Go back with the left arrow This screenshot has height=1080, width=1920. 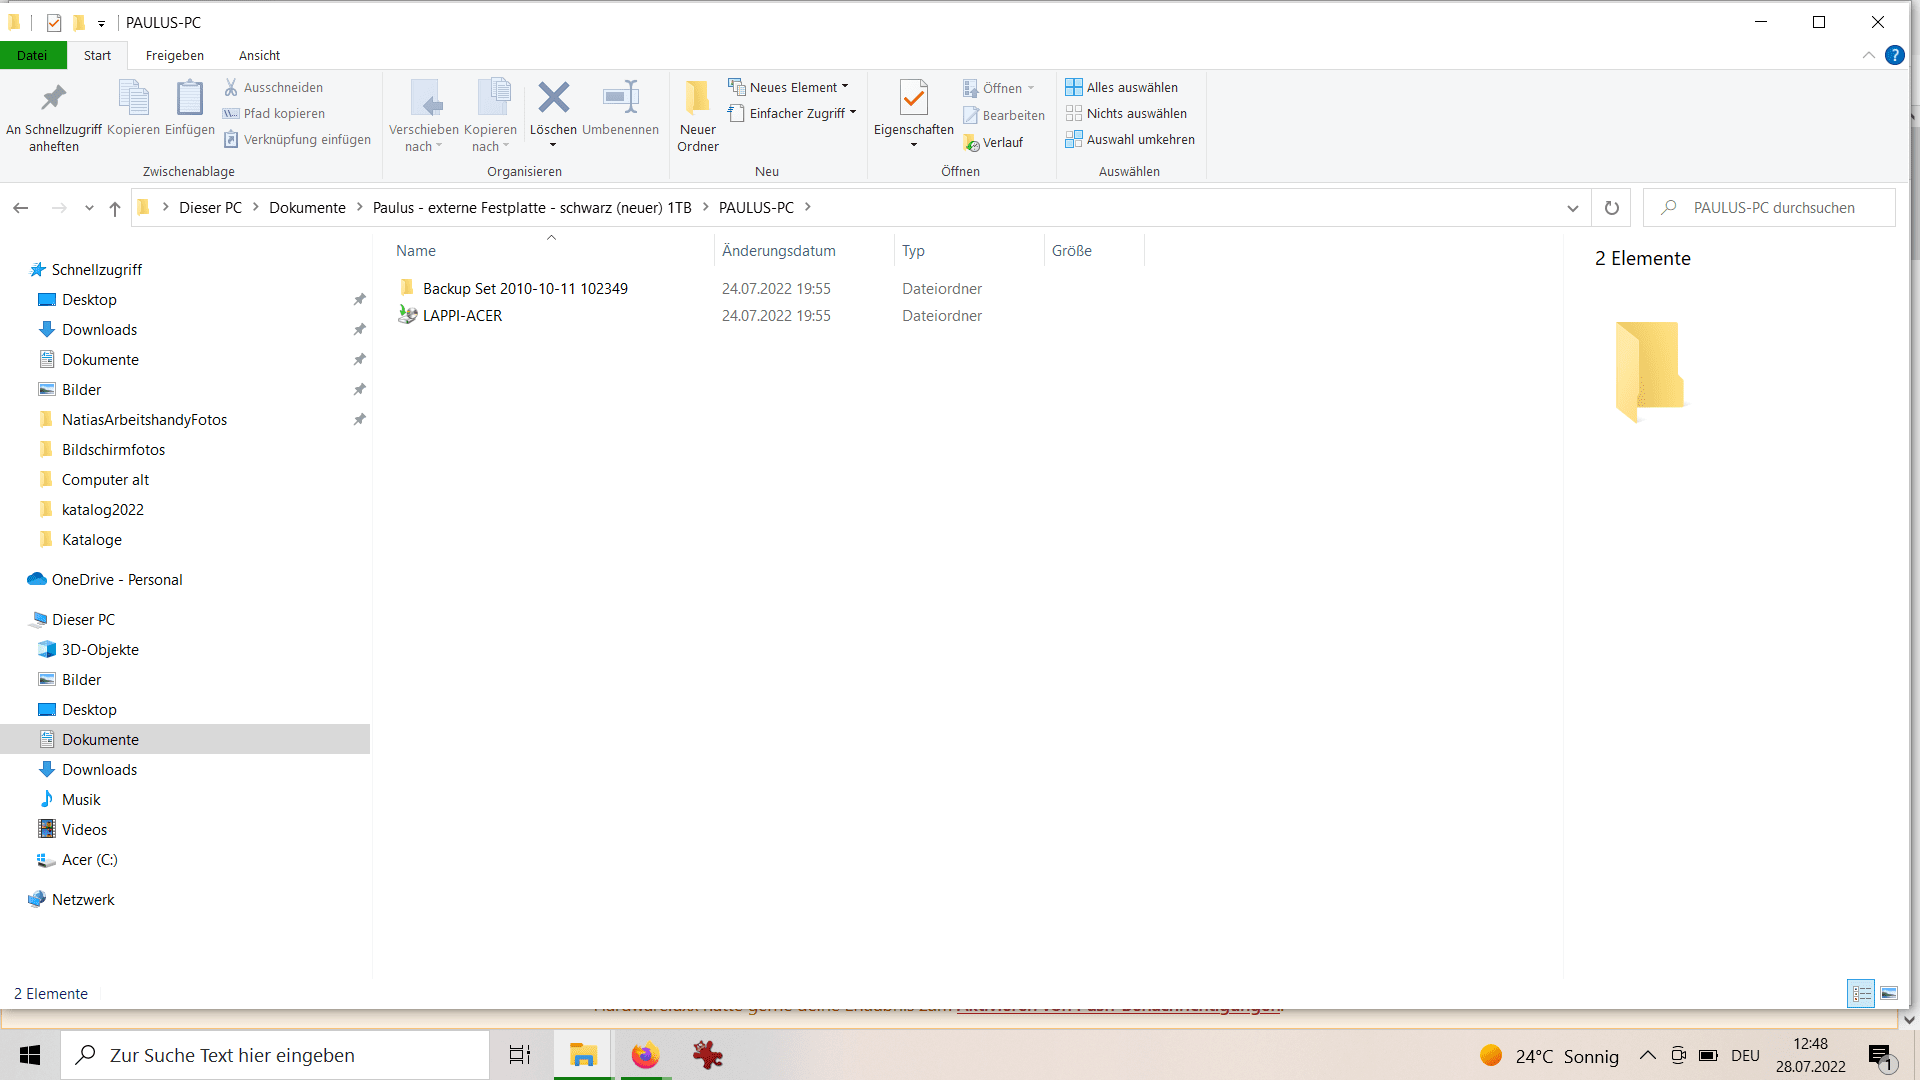20,208
